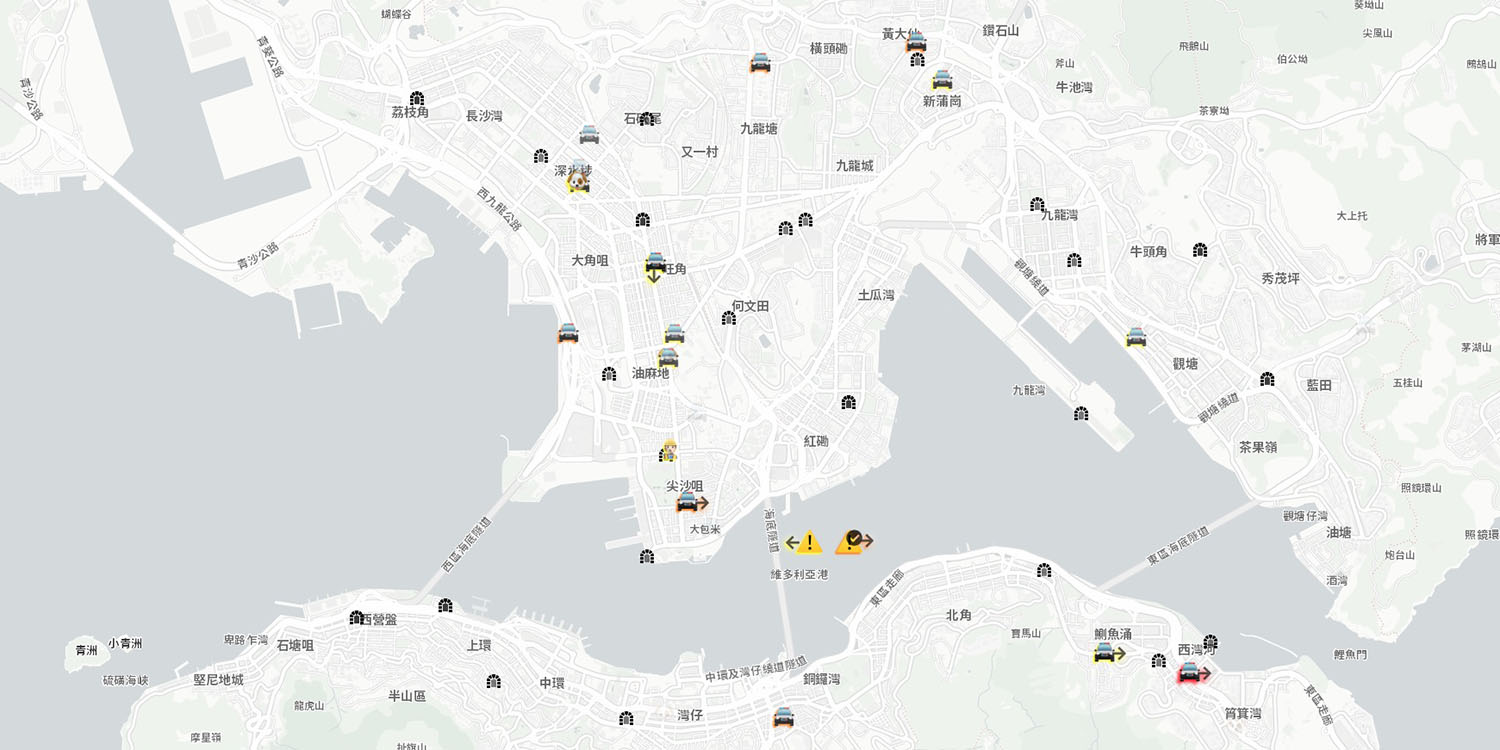Click the 中環 district label
The image size is (1500, 750).
tap(552, 683)
